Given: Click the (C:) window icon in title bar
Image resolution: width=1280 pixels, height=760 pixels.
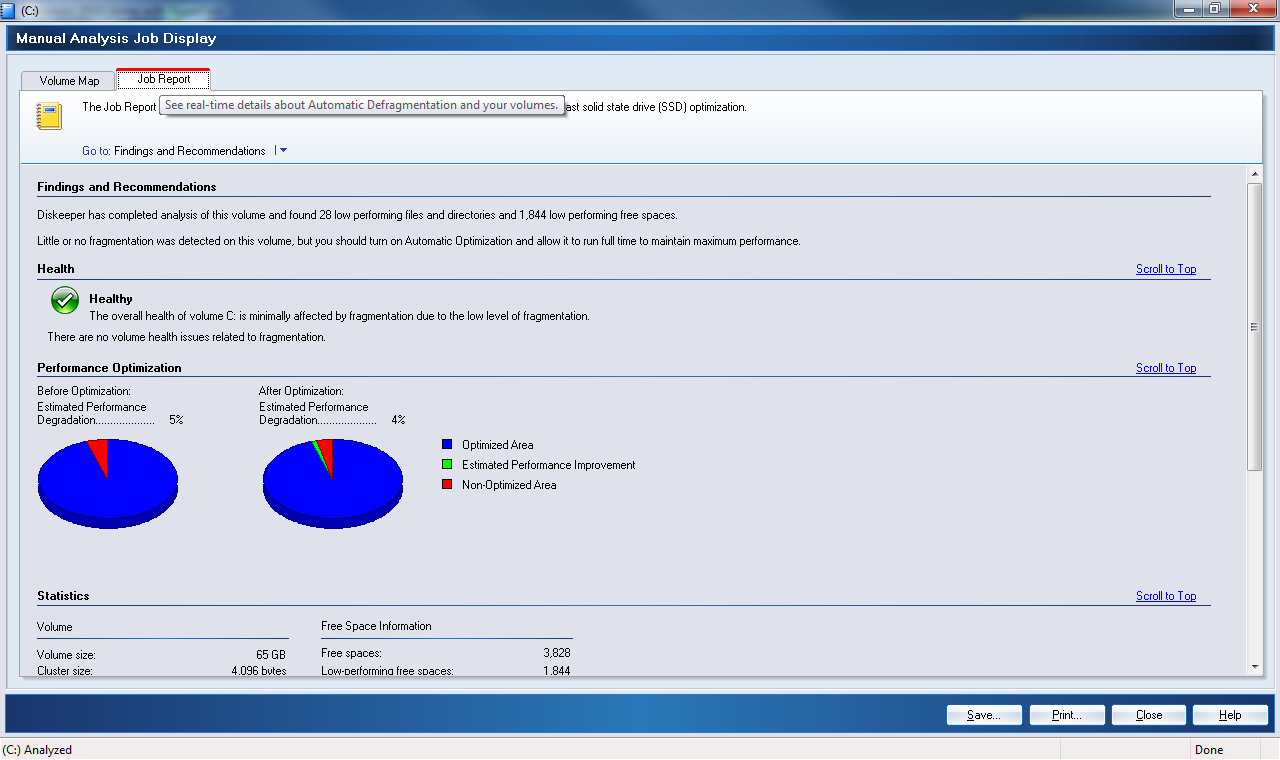Looking at the screenshot, I should click(x=8, y=9).
